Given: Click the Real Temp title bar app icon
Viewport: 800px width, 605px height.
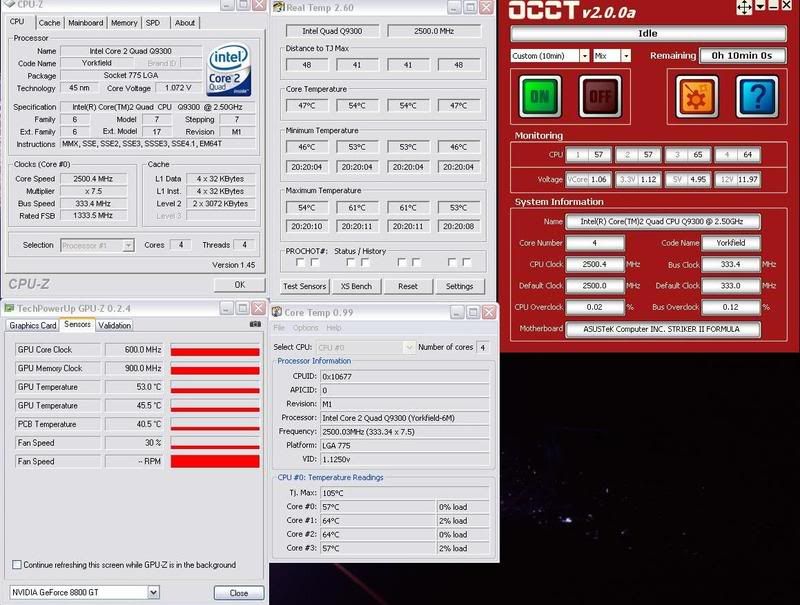Looking at the screenshot, I should 278,7.
